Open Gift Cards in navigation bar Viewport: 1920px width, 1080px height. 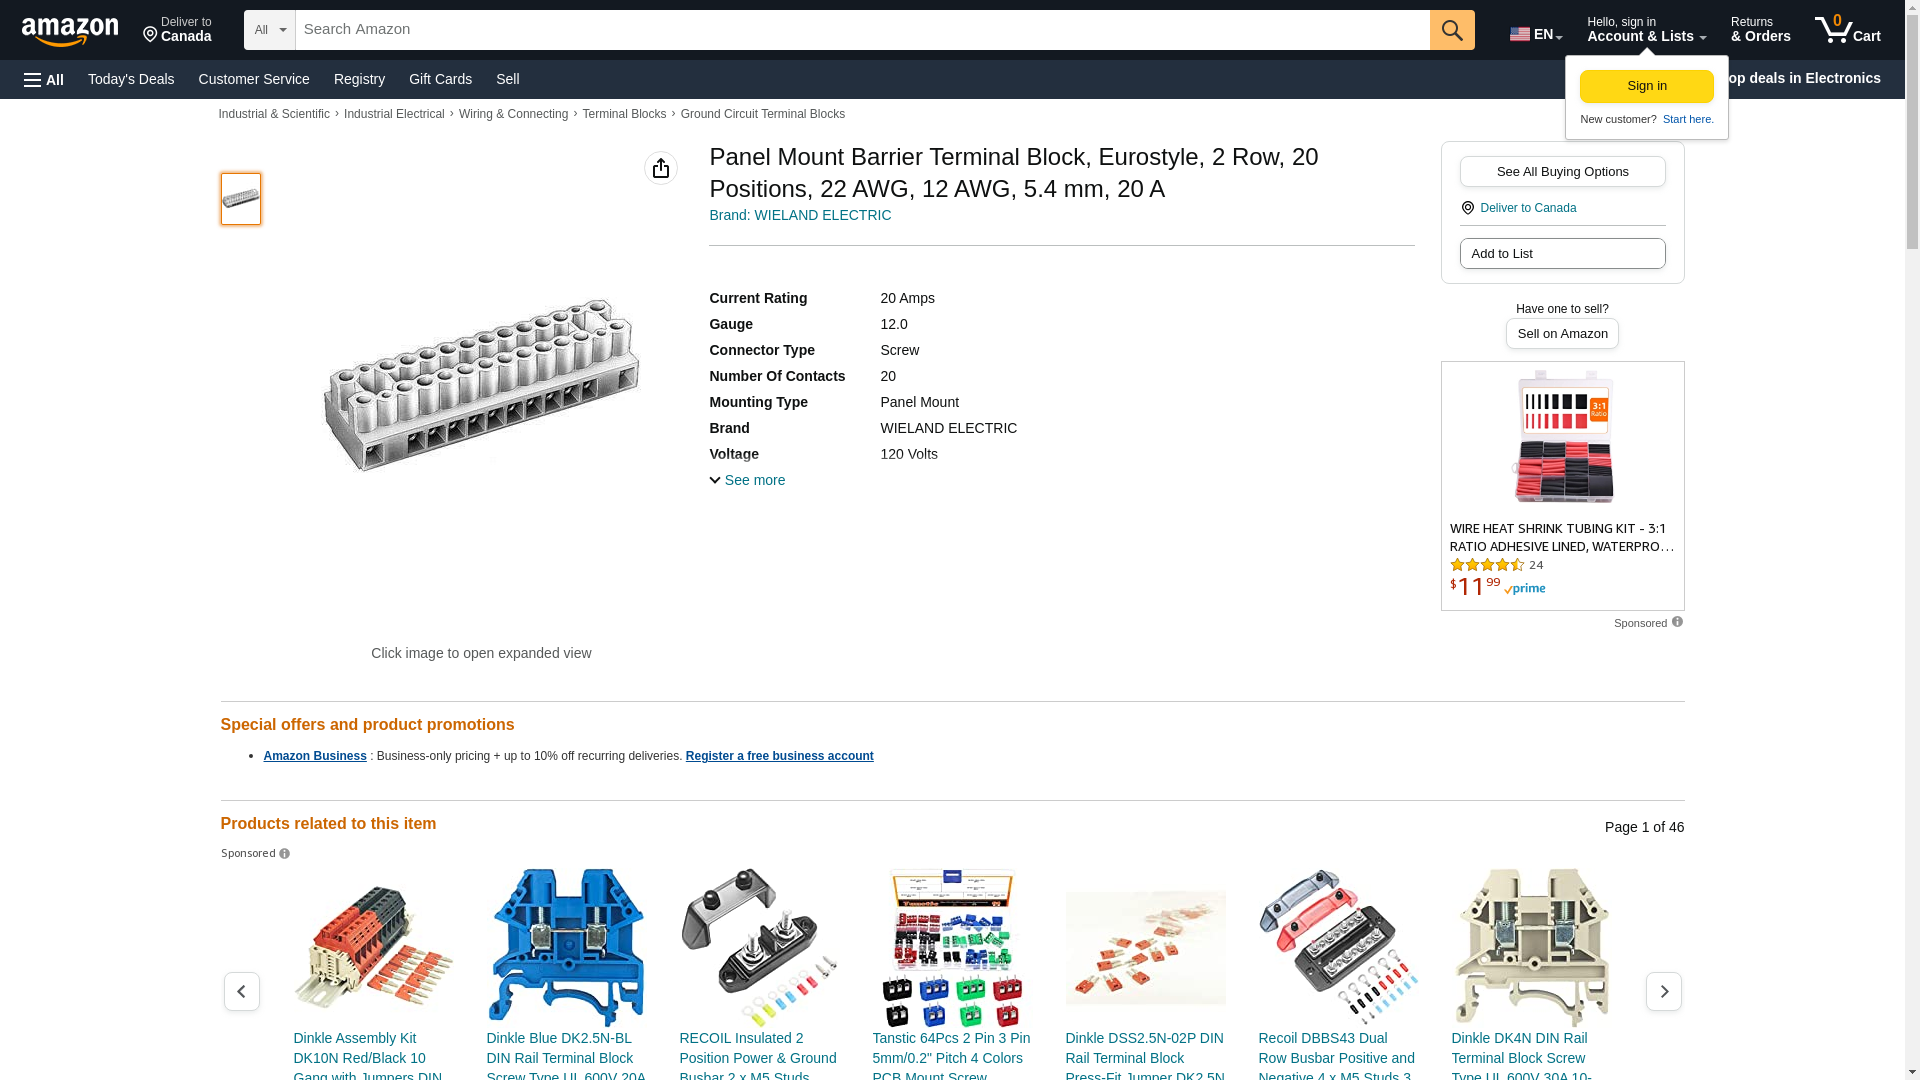440,79
